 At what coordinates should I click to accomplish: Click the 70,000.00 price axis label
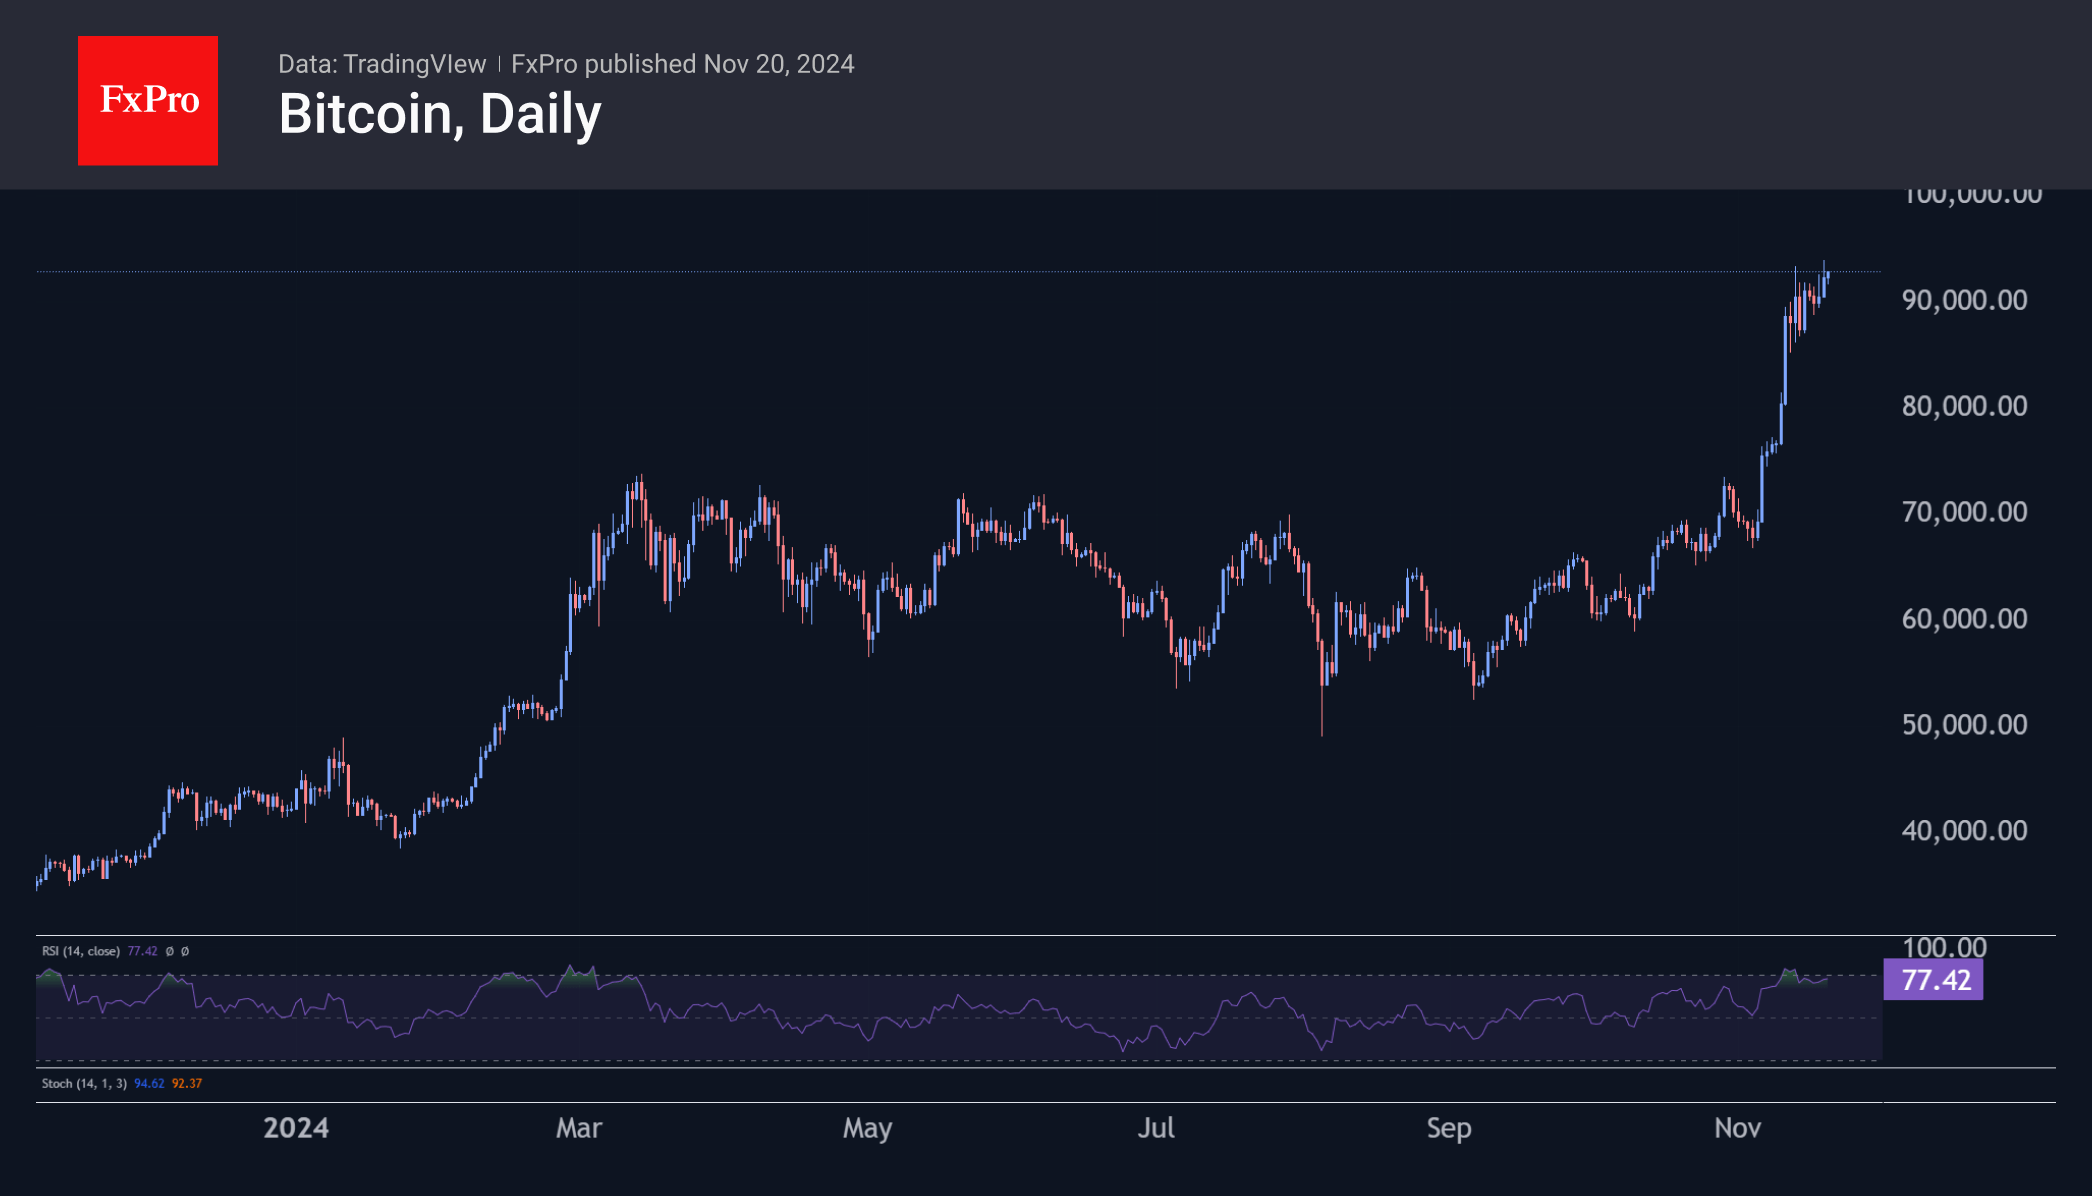[x=1964, y=512]
